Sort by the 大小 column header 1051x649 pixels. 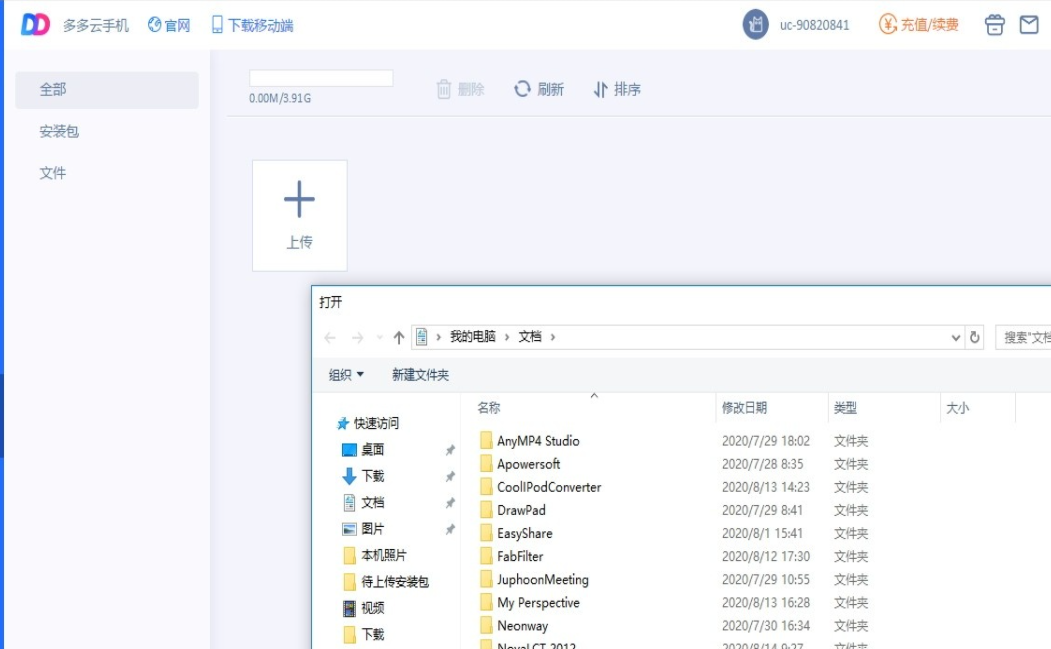pos(957,408)
